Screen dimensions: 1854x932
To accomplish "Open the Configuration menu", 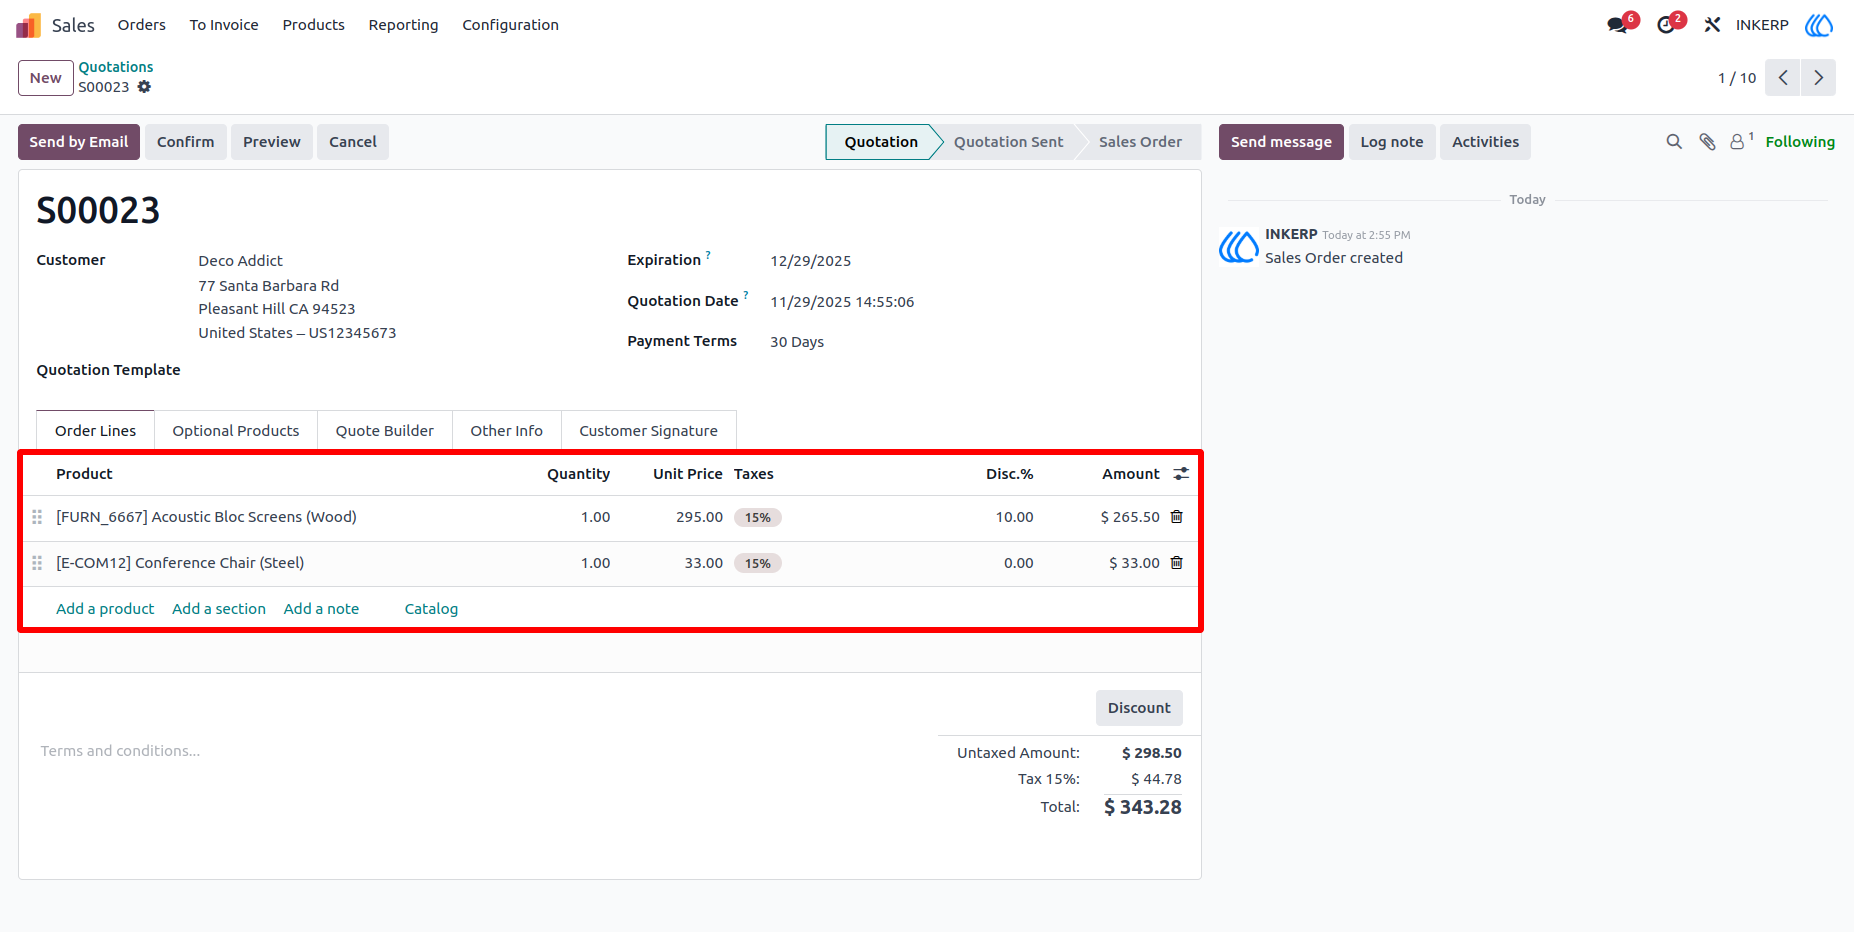I will pos(510,25).
